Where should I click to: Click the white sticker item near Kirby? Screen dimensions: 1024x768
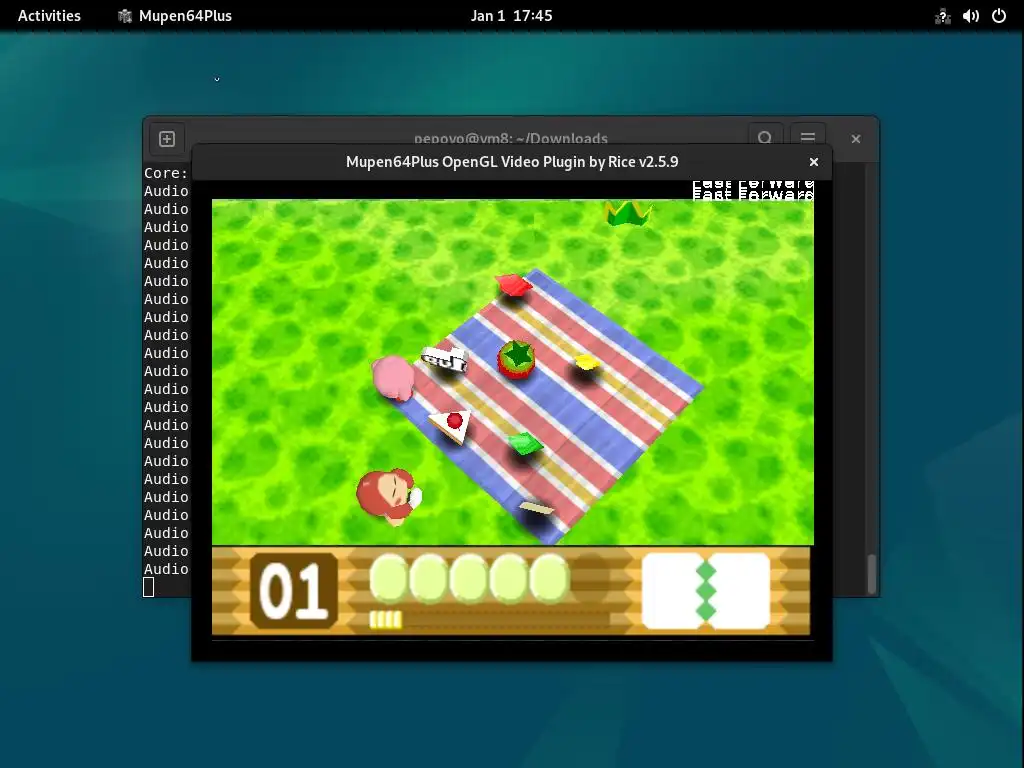pos(445,360)
